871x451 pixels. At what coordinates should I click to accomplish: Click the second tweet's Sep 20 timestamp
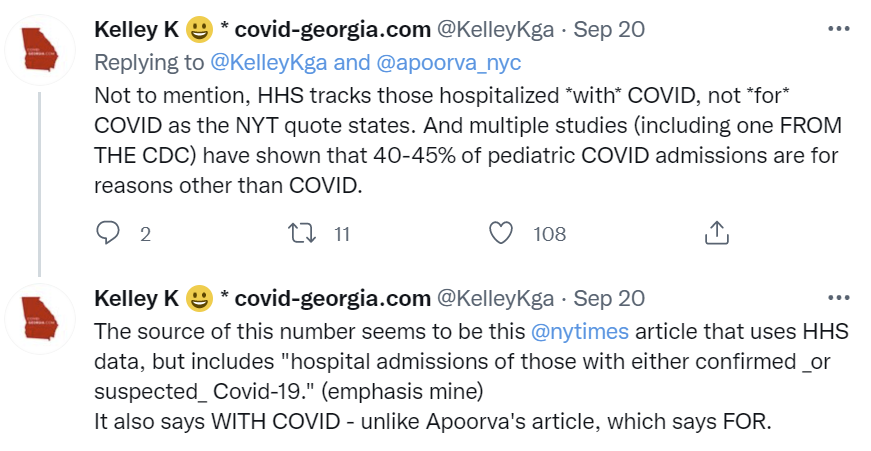(x=609, y=299)
